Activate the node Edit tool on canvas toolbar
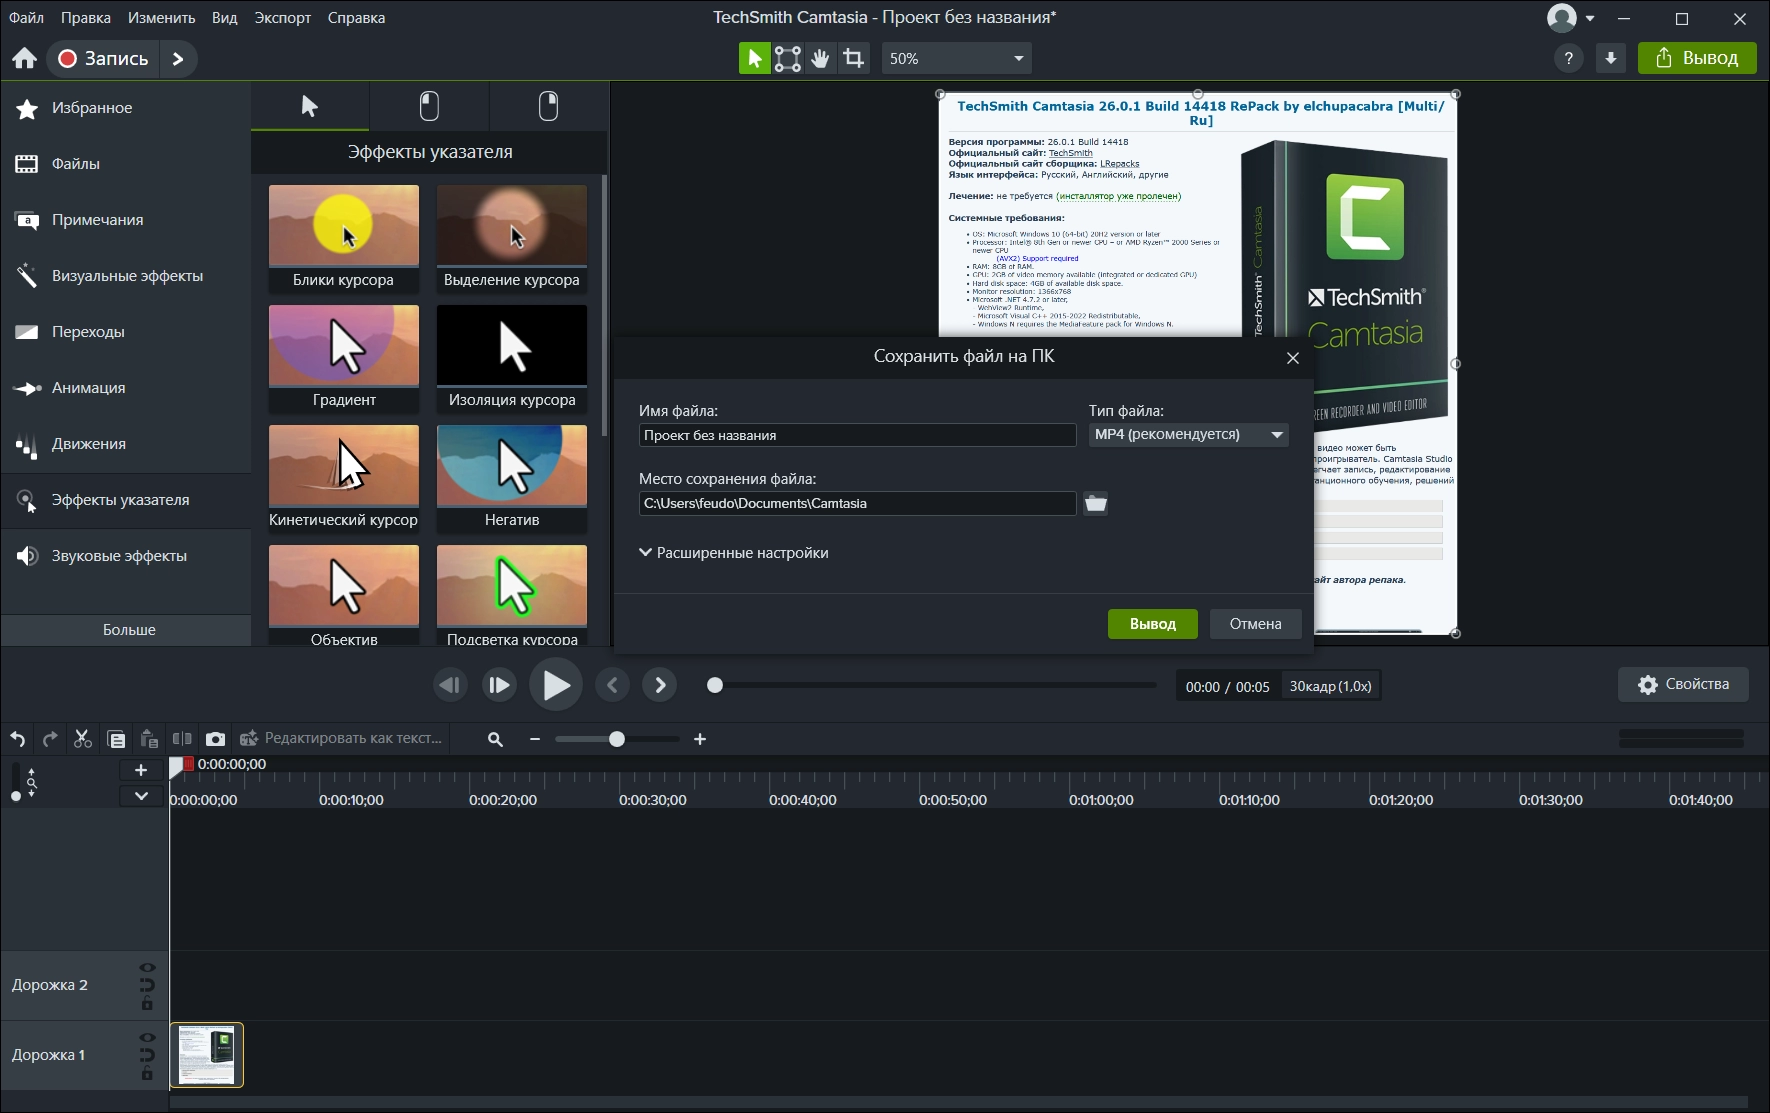Viewport: 1770px width, 1113px height. (x=788, y=59)
